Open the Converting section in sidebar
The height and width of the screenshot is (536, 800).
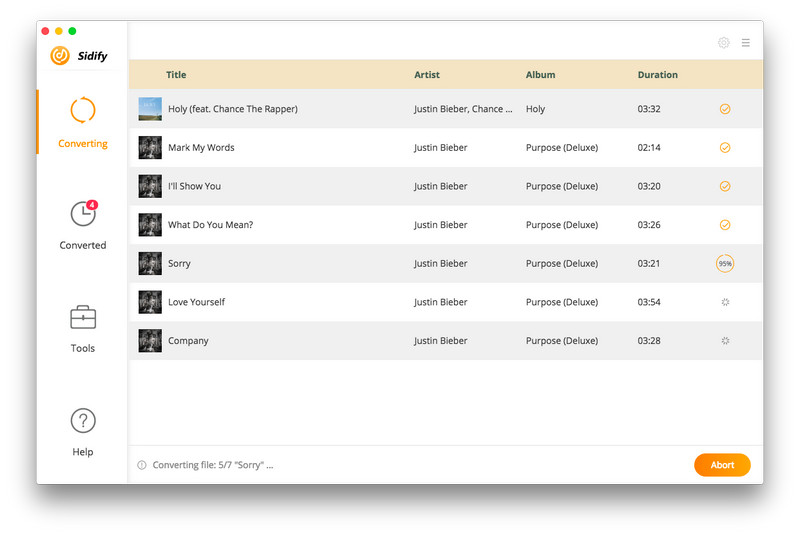[83, 122]
